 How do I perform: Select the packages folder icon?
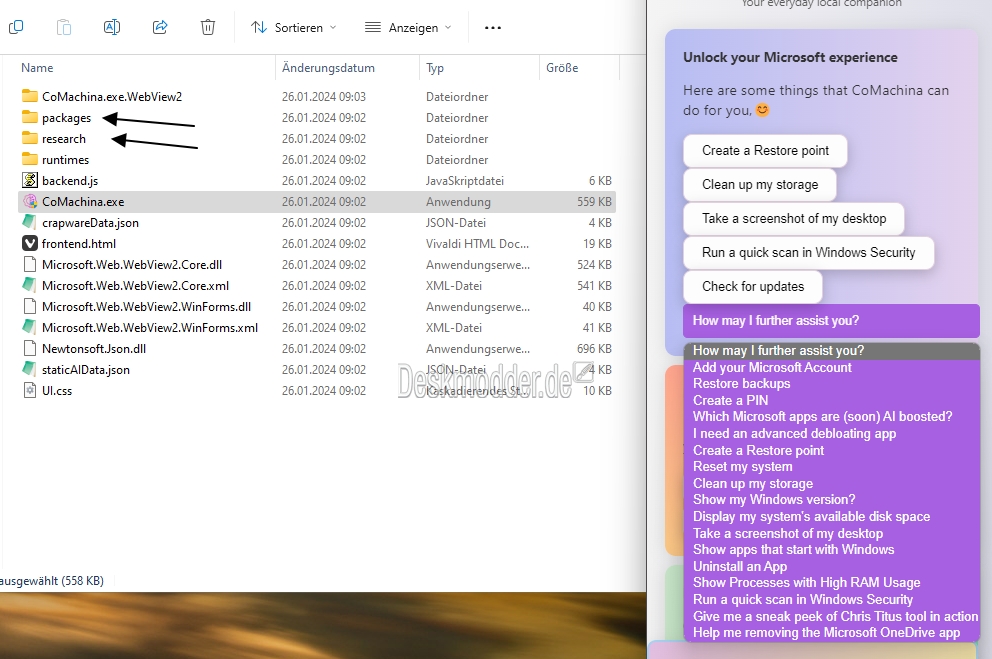coord(30,117)
